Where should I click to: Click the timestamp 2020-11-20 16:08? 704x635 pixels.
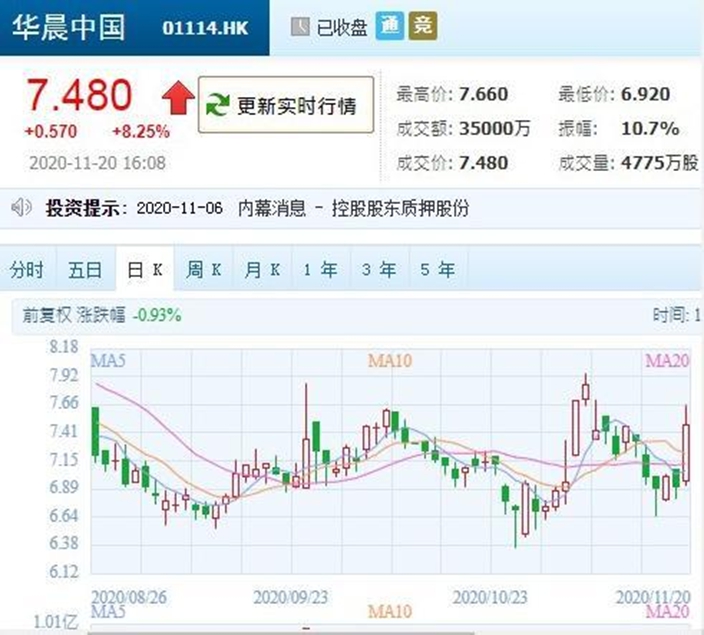click(97, 163)
